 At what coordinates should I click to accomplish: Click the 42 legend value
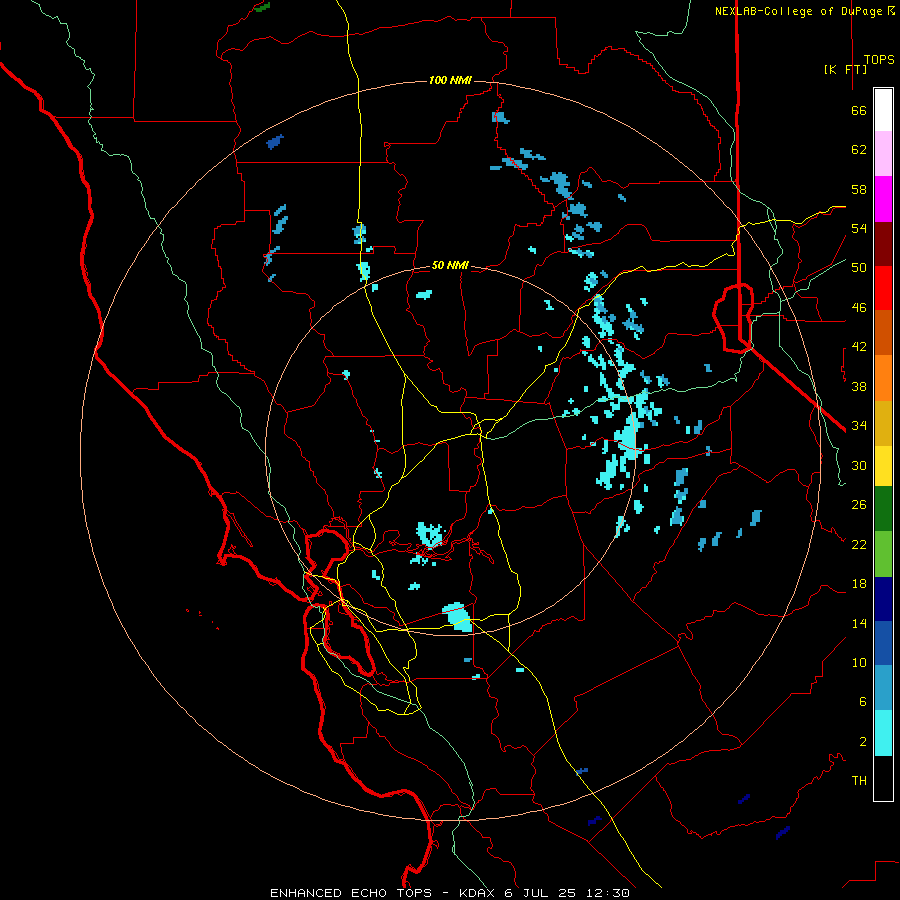[x=859, y=347]
